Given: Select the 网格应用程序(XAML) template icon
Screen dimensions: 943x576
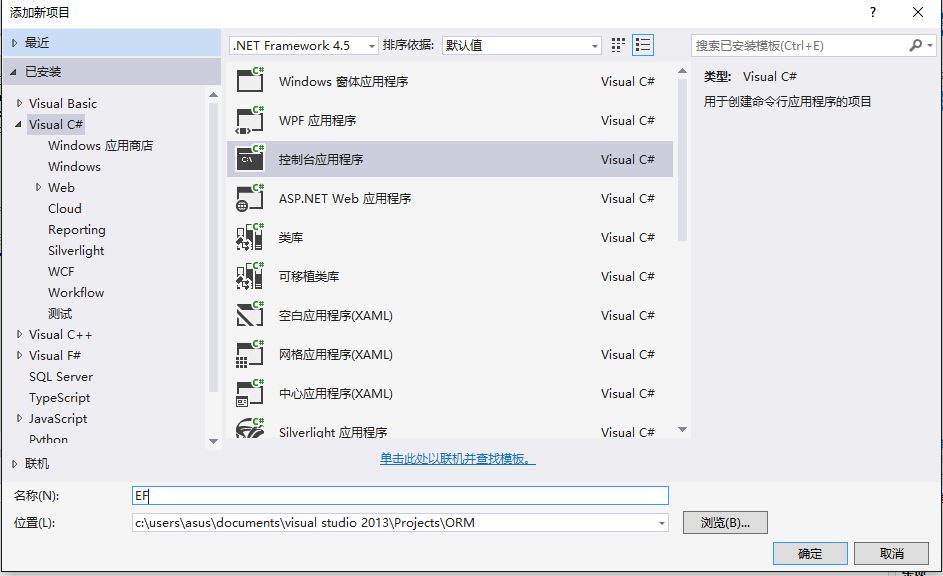Looking at the screenshot, I should click(x=250, y=354).
